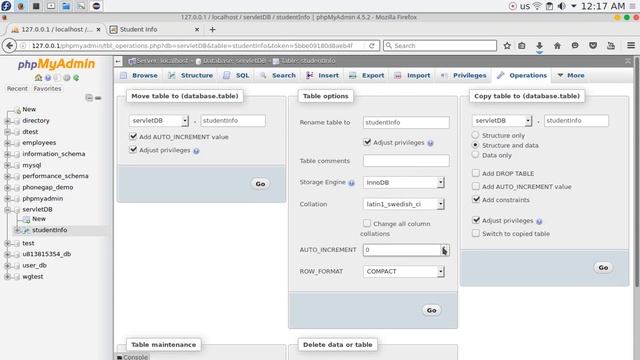
Task: Click the Structure tab icon
Action: 172,76
